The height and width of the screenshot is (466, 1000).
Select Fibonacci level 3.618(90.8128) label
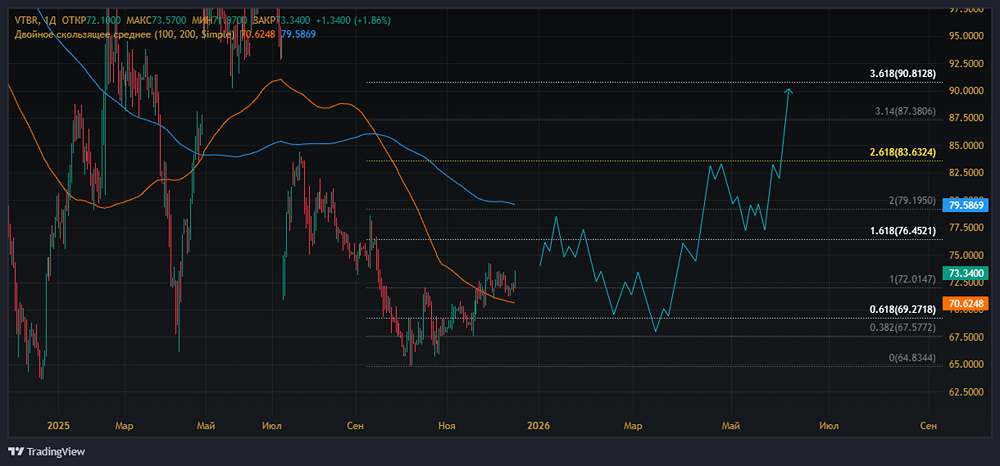pyautogui.click(x=902, y=74)
